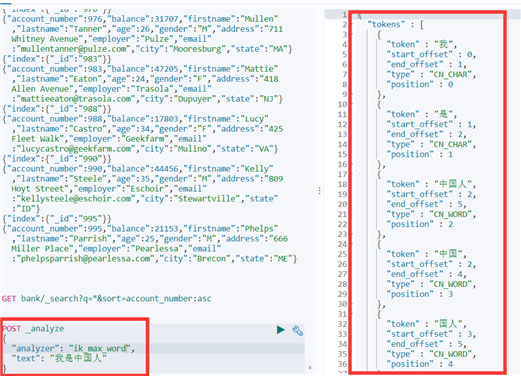Click the lucycastro@geekfarm.com email text
Screen dimensions: 521x376
pos(76,149)
